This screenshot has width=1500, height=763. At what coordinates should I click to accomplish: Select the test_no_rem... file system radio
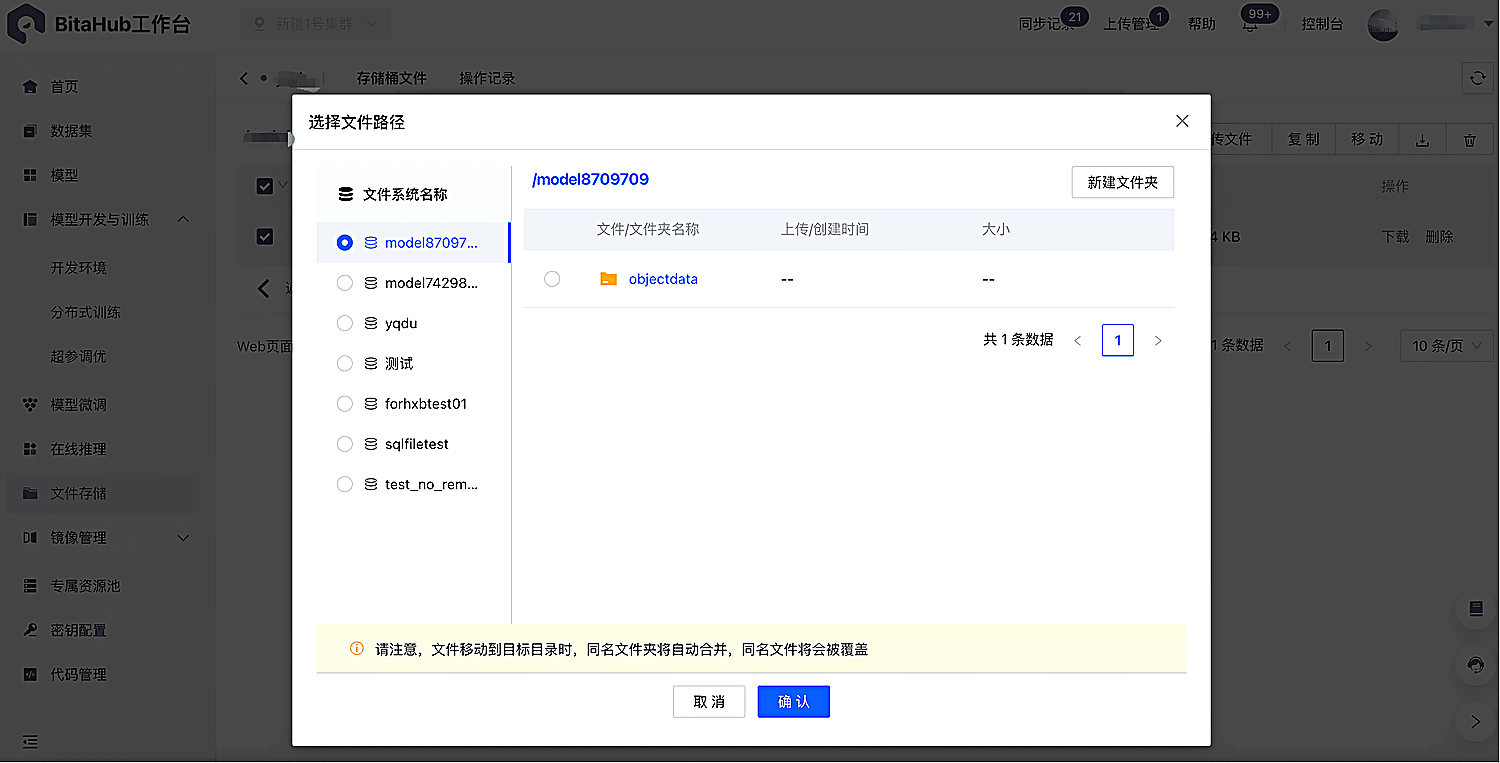(345, 484)
